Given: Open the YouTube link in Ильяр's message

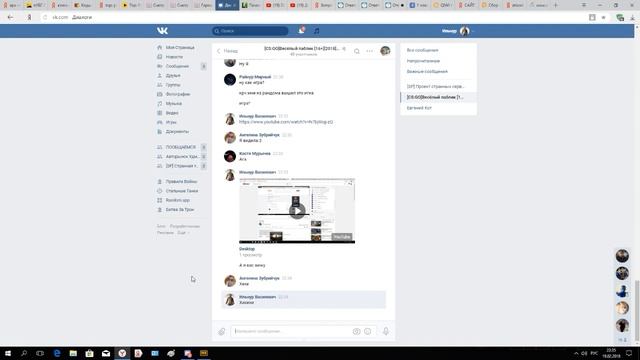Looking at the screenshot, I should (x=286, y=122).
